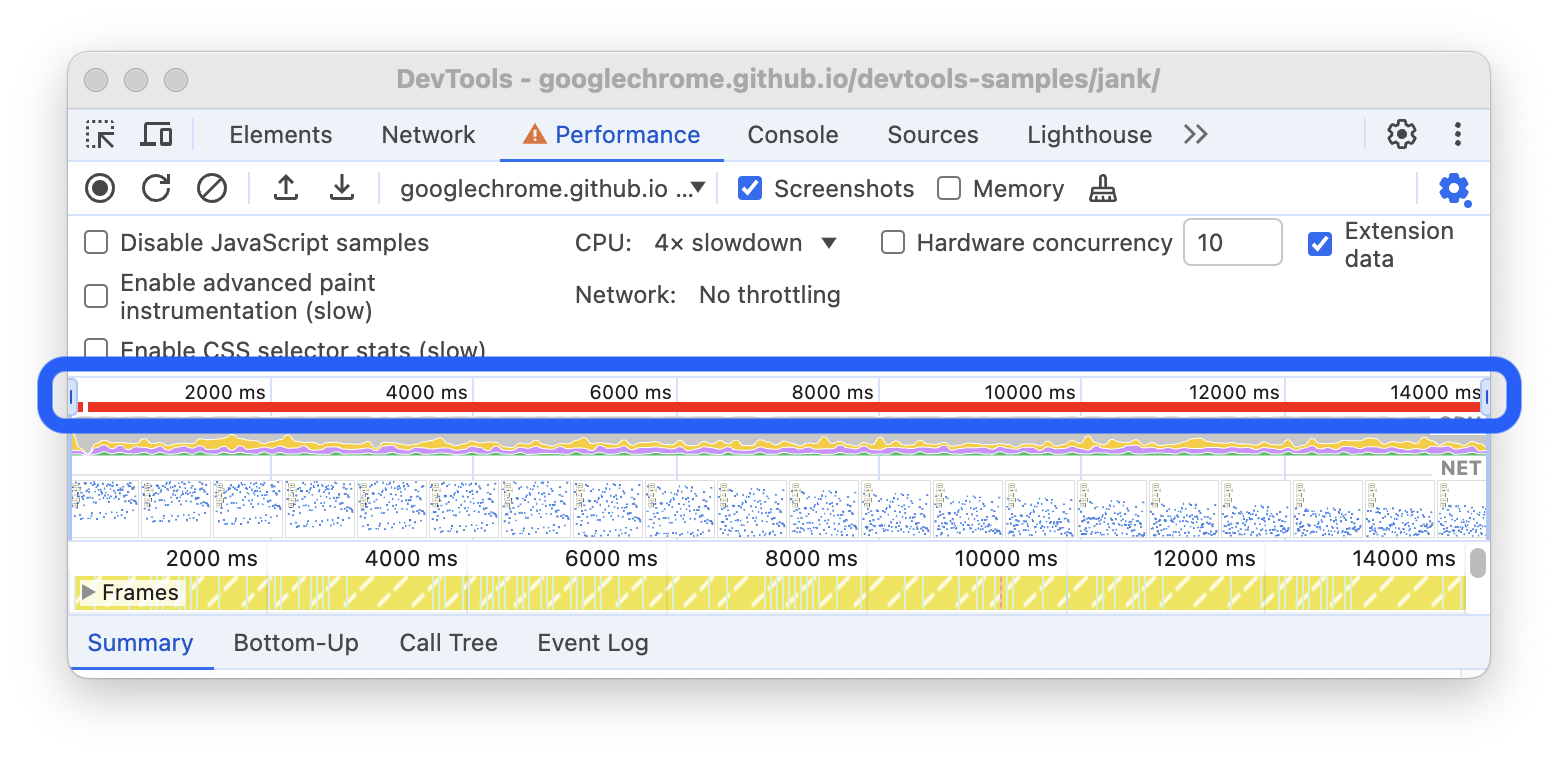The height and width of the screenshot is (762, 1558).
Task: Disable the Screenshots capture option
Action: click(x=750, y=188)
